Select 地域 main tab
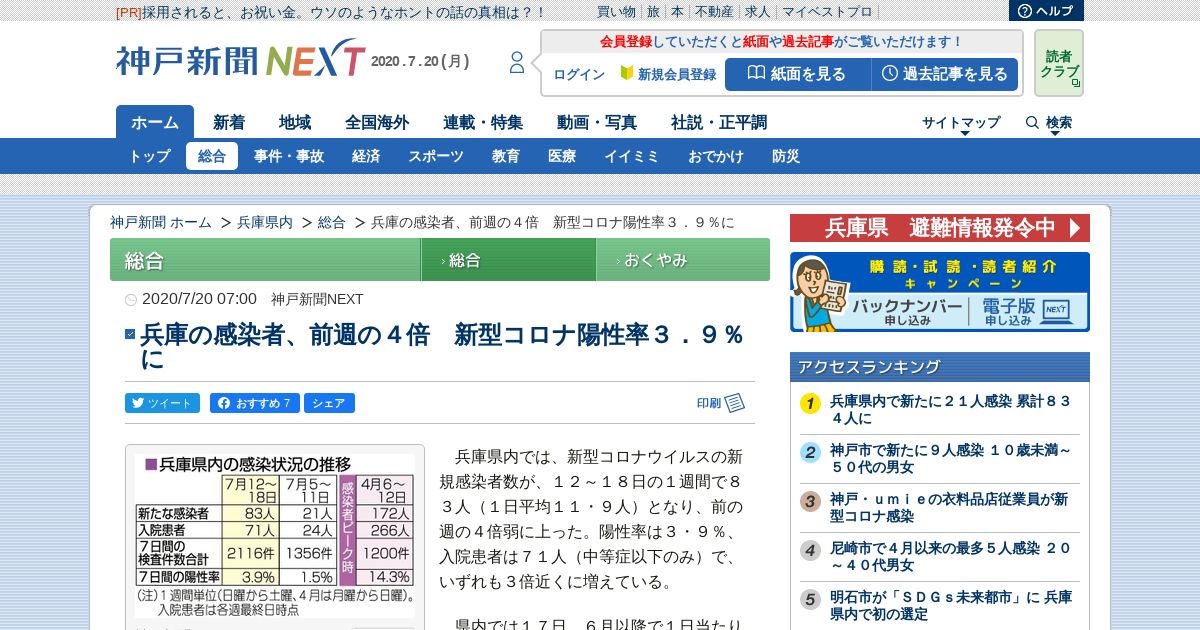Screen dimensions: 1200x630 tap(295, 122)
